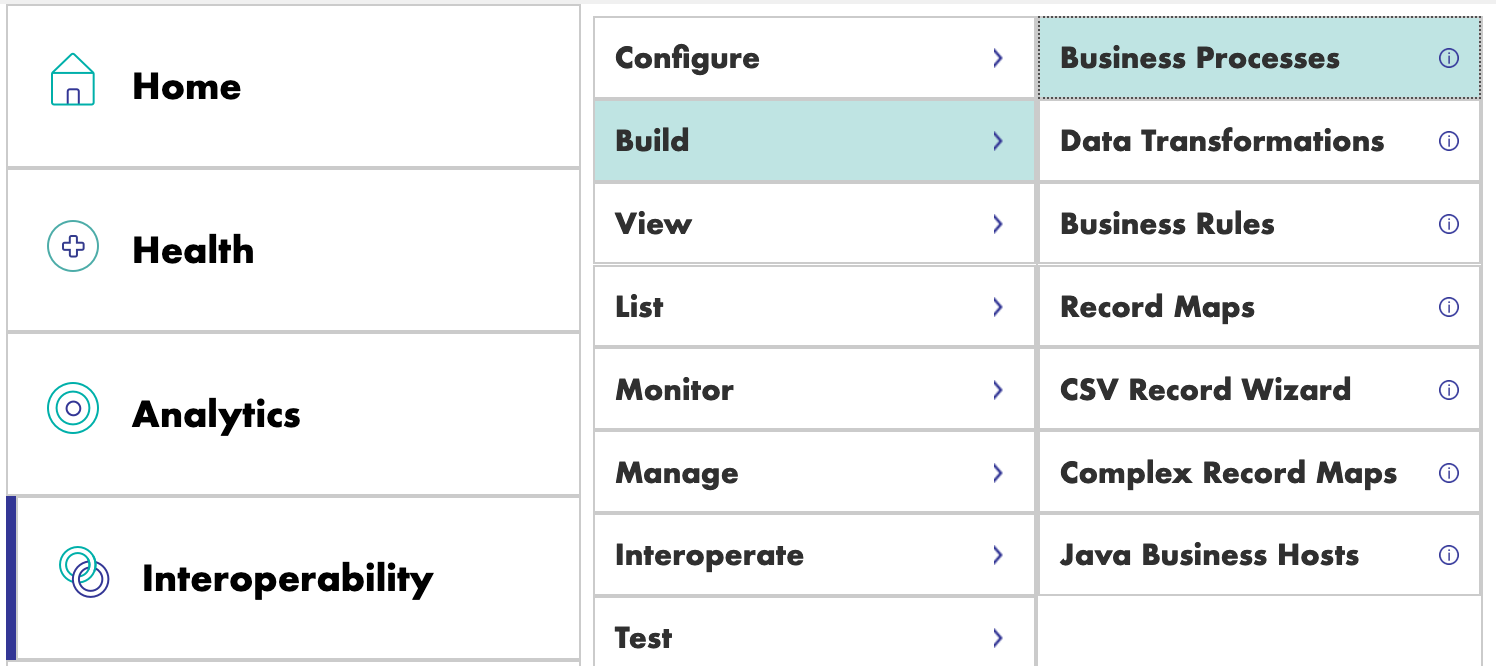Open info icon for Data Transformations
The image size is (1496, 666).
point(1448,141)
